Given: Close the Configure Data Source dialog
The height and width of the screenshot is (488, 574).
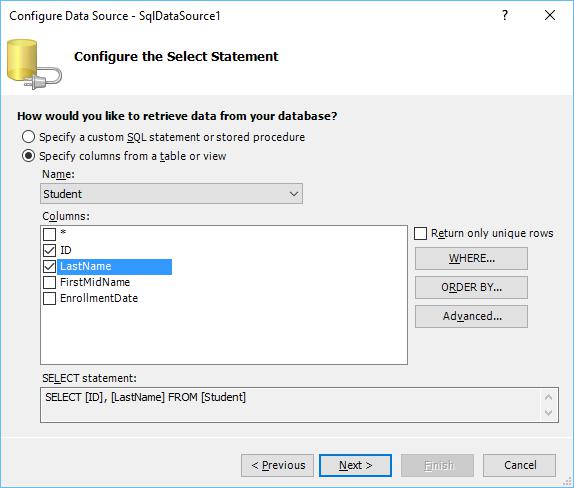Looking at the screenshot, I should click(549, 15).
